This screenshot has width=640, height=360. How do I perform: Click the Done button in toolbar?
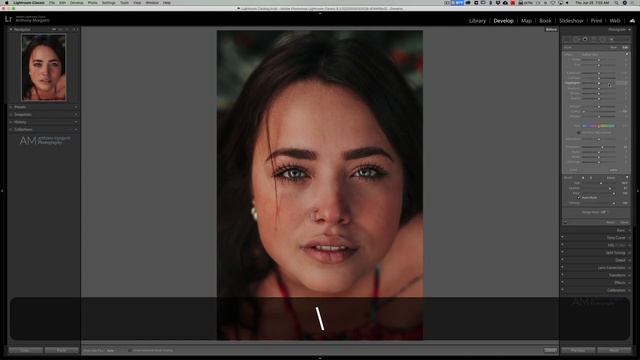click(550, 350)
